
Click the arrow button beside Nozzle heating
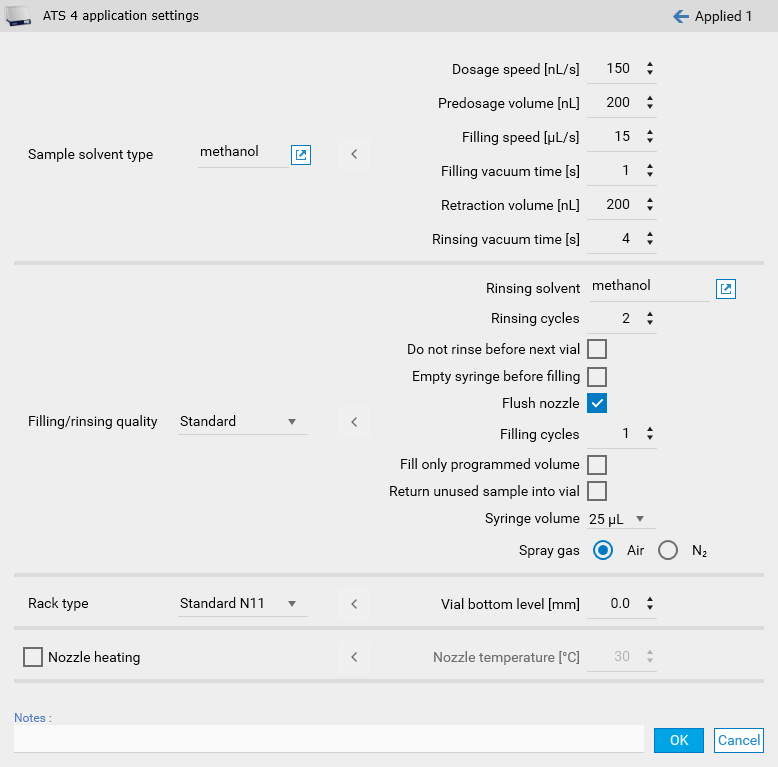tap(353, 657)
